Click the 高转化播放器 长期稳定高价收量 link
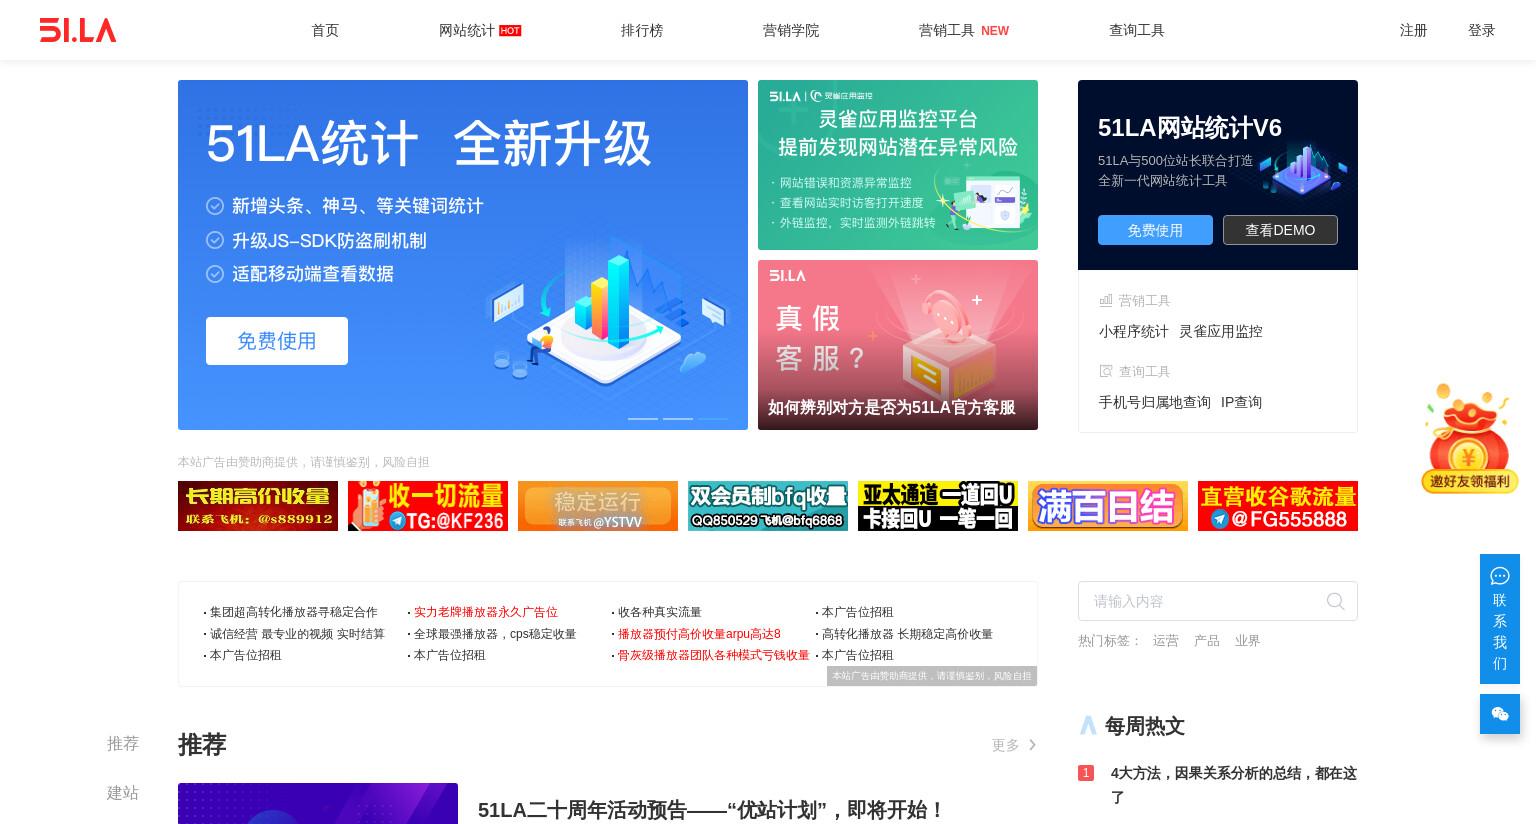 click(x=906, y=634)
